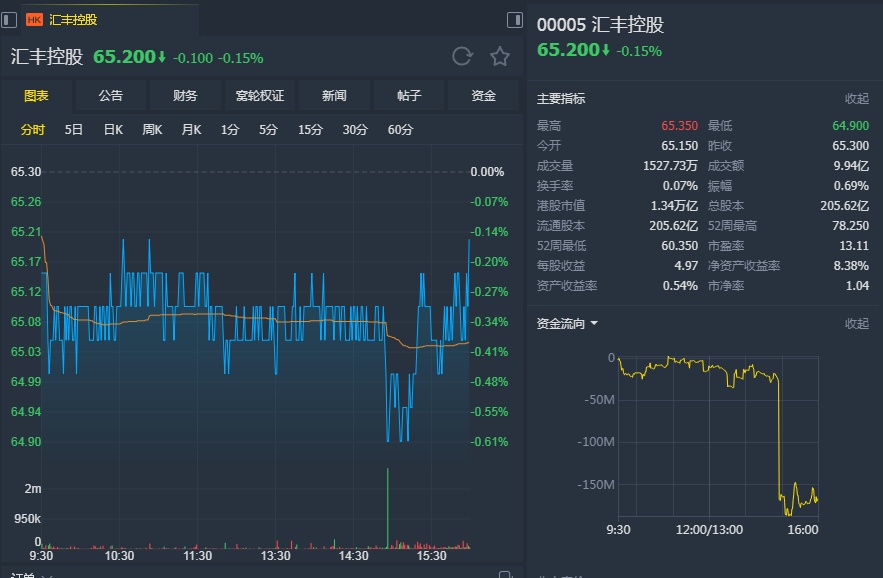Click the -150M fund flow axis label
Screen dimensions: 883x578
(x=596, y=484)
